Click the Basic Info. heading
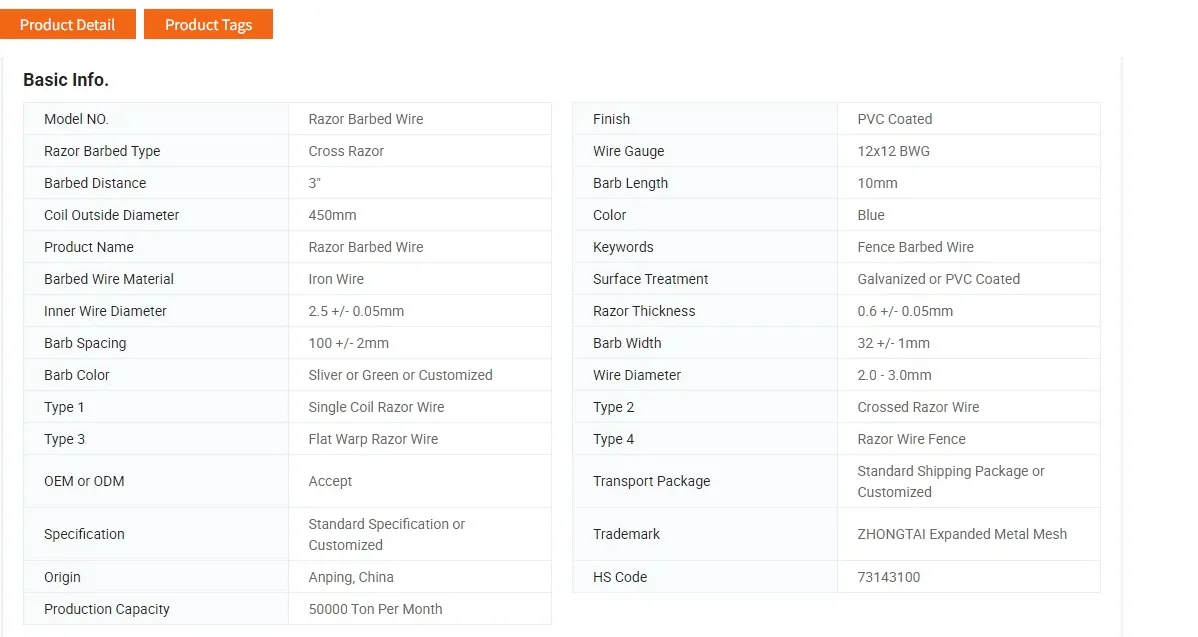Image resolution: width=1198 pixels, height=637 pixels. [66, 80]
